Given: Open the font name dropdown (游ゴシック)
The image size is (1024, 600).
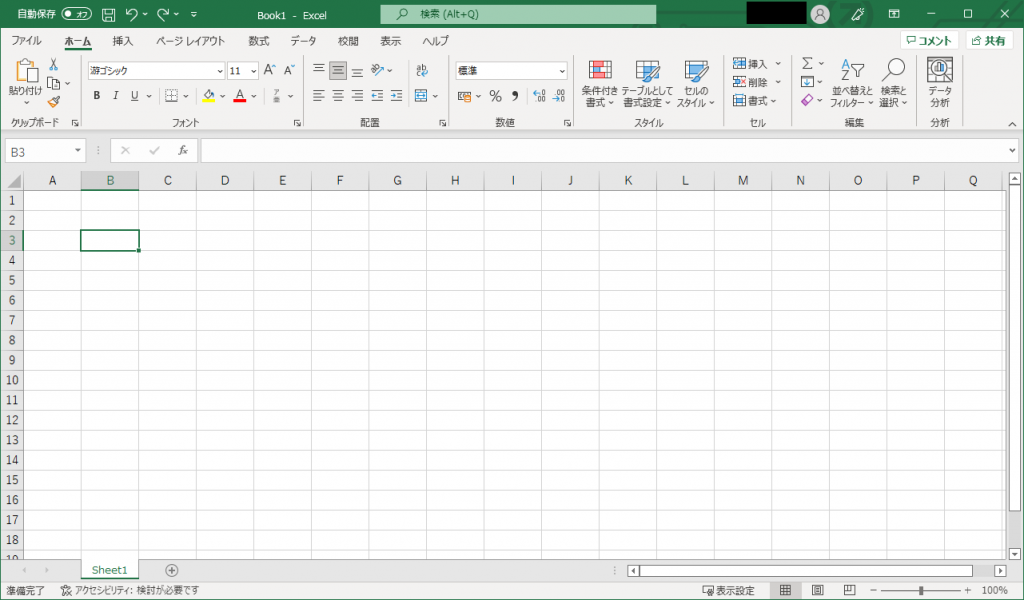Looking at the screenshot, I should click(219, 71).
